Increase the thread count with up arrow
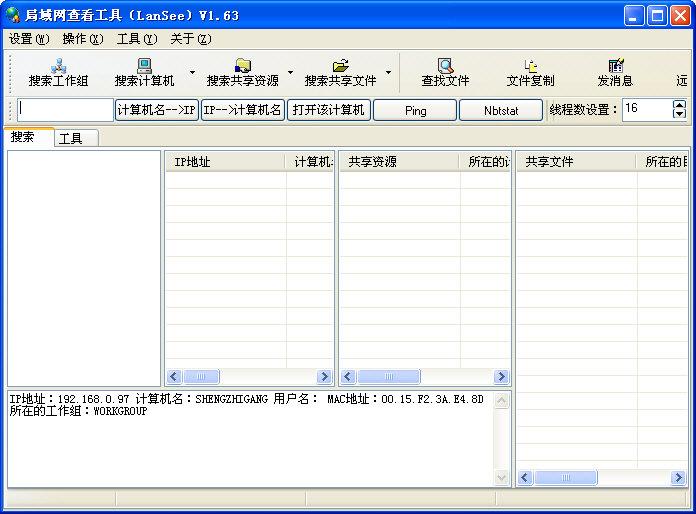Viewport: 696px width, 514px height. [679, 105]
